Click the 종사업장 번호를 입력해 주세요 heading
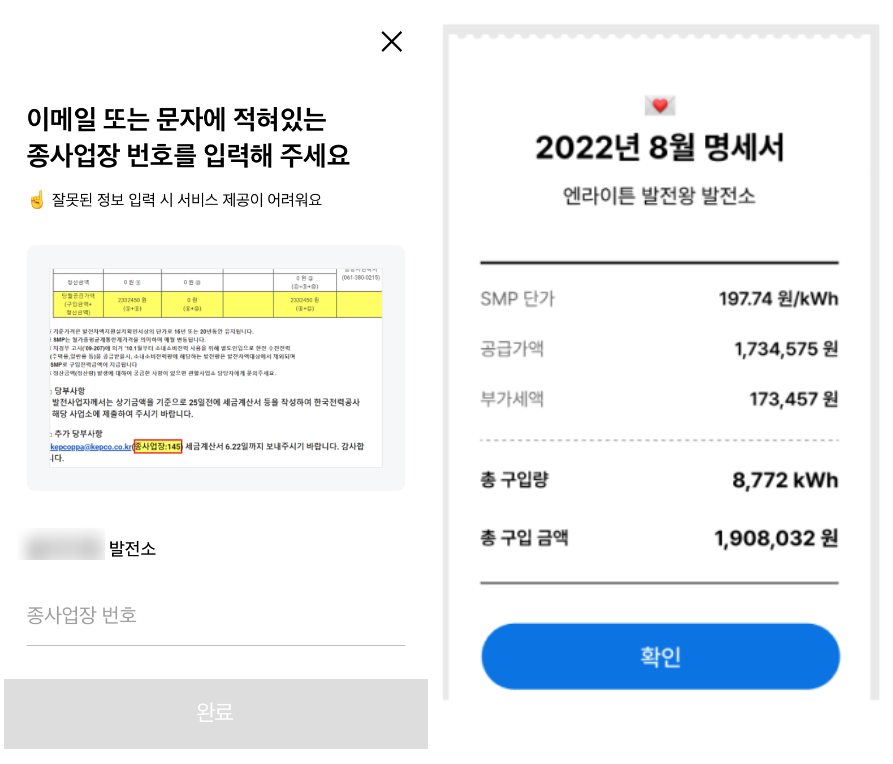This screenshot has height=764, width=893. [x=188, y=157]
